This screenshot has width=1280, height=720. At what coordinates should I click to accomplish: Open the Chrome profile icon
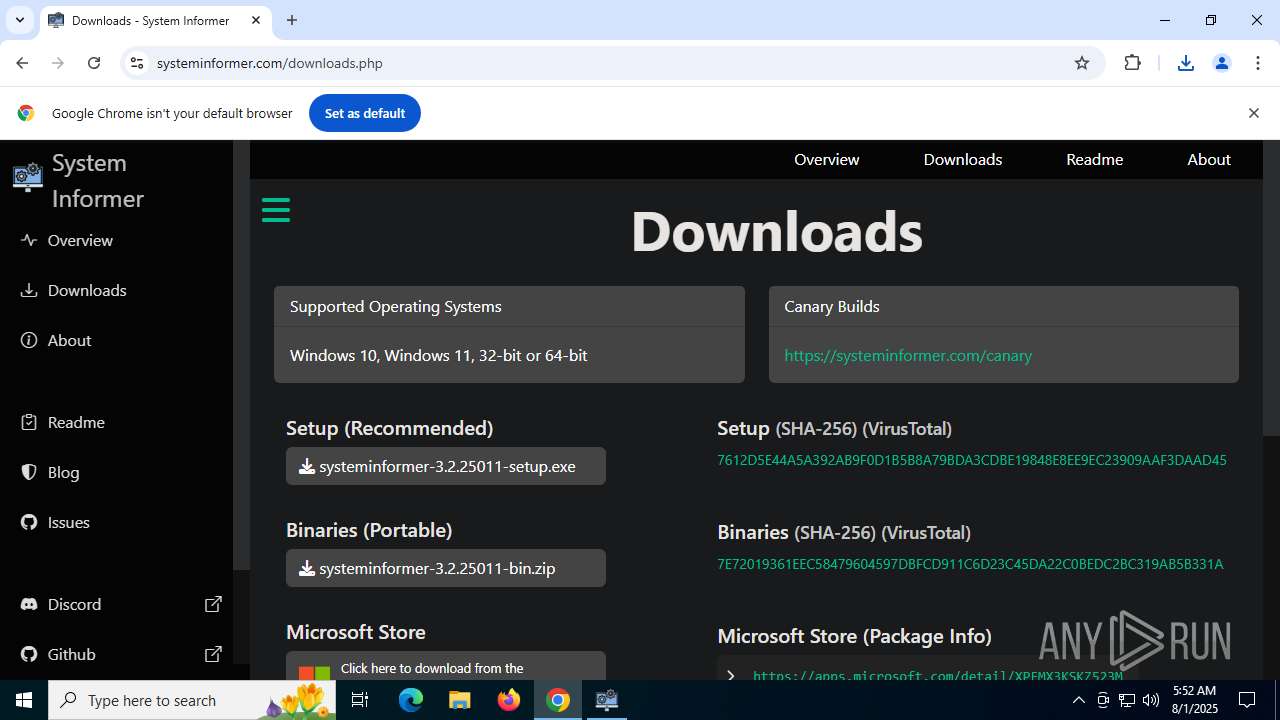click(1222, 63)
